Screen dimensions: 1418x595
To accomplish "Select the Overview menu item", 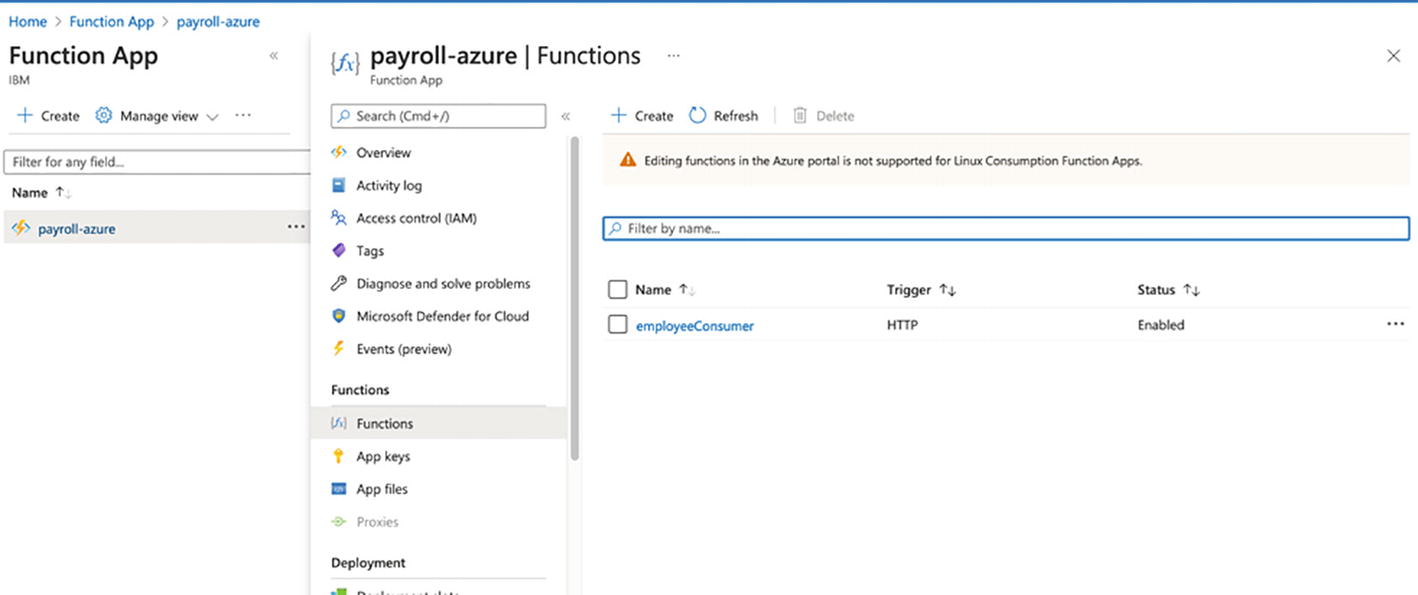I will pos(383,153).
